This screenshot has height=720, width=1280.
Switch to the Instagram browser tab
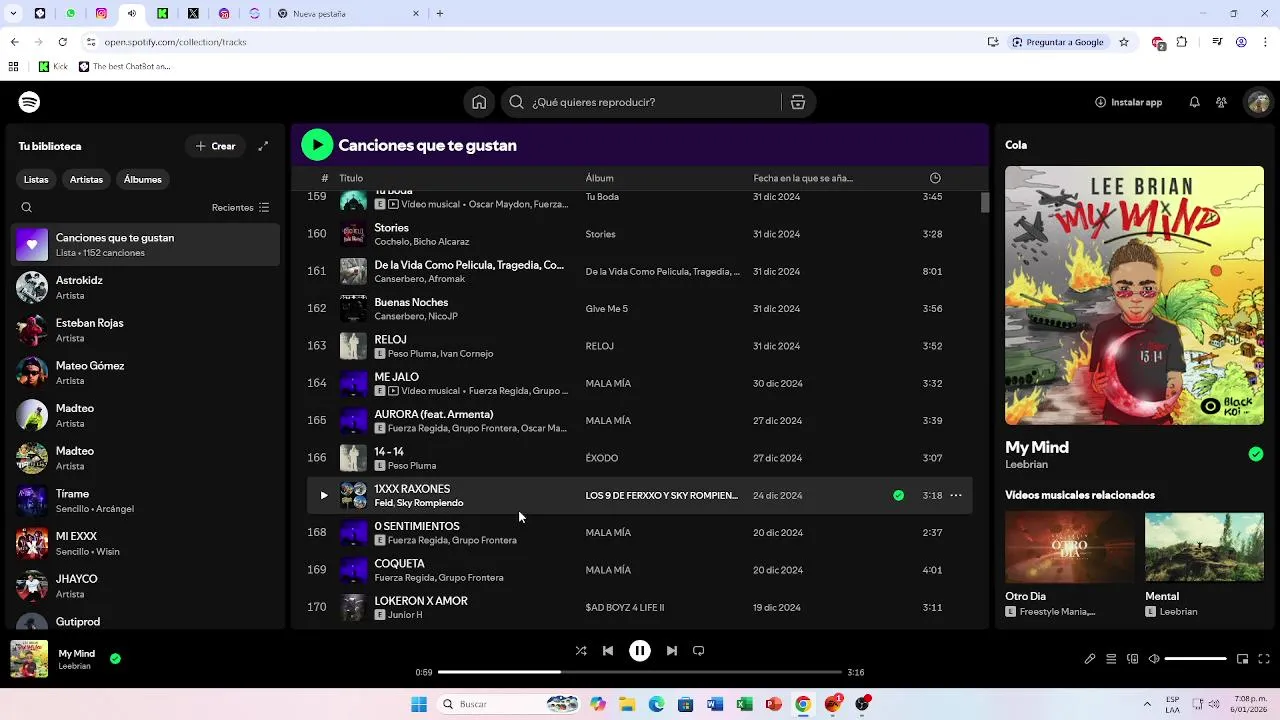point(101,13)
